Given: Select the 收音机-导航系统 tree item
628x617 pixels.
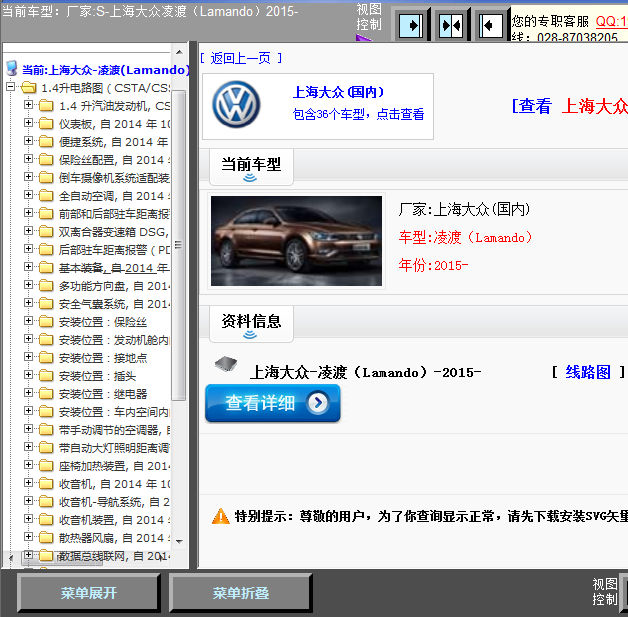Looking at the screenshot, I should [114, 502].
